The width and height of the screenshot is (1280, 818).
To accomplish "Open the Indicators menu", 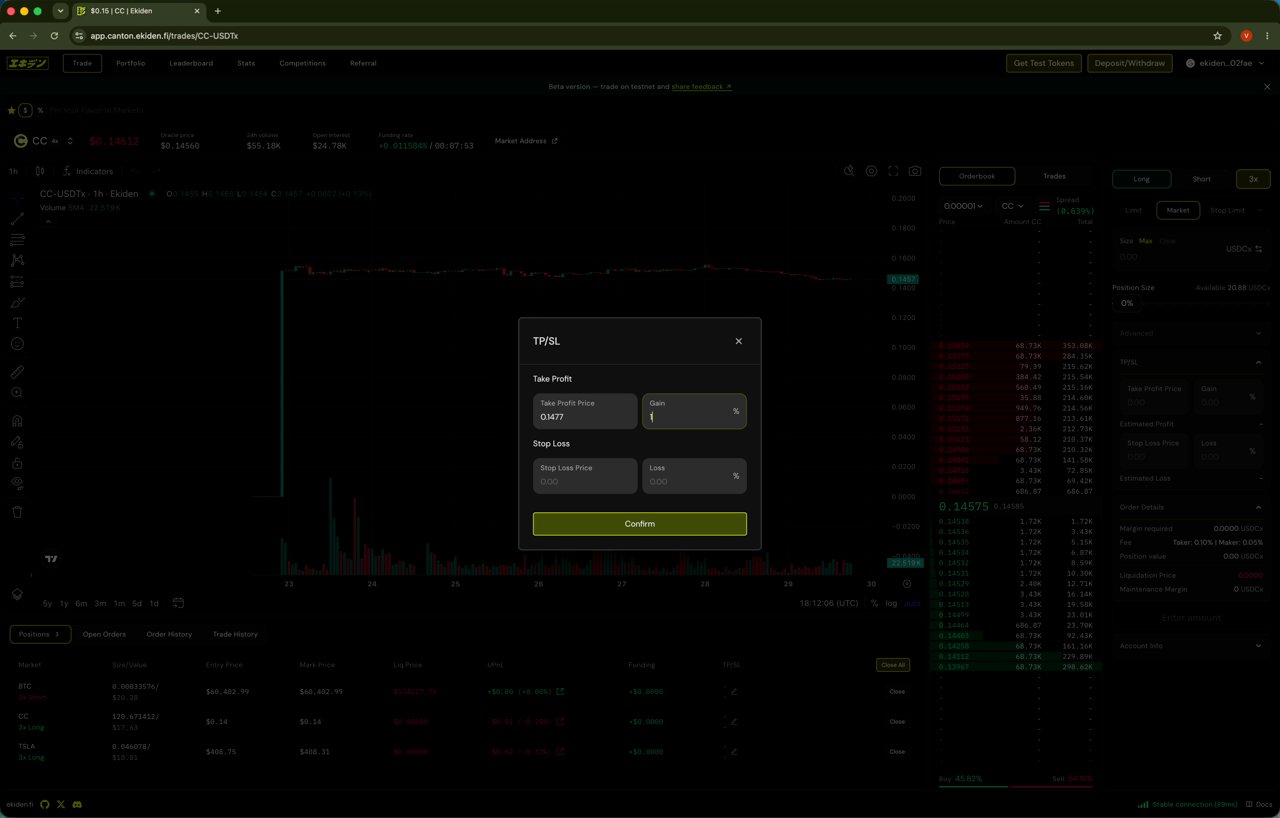I will [x=88, y=171].
